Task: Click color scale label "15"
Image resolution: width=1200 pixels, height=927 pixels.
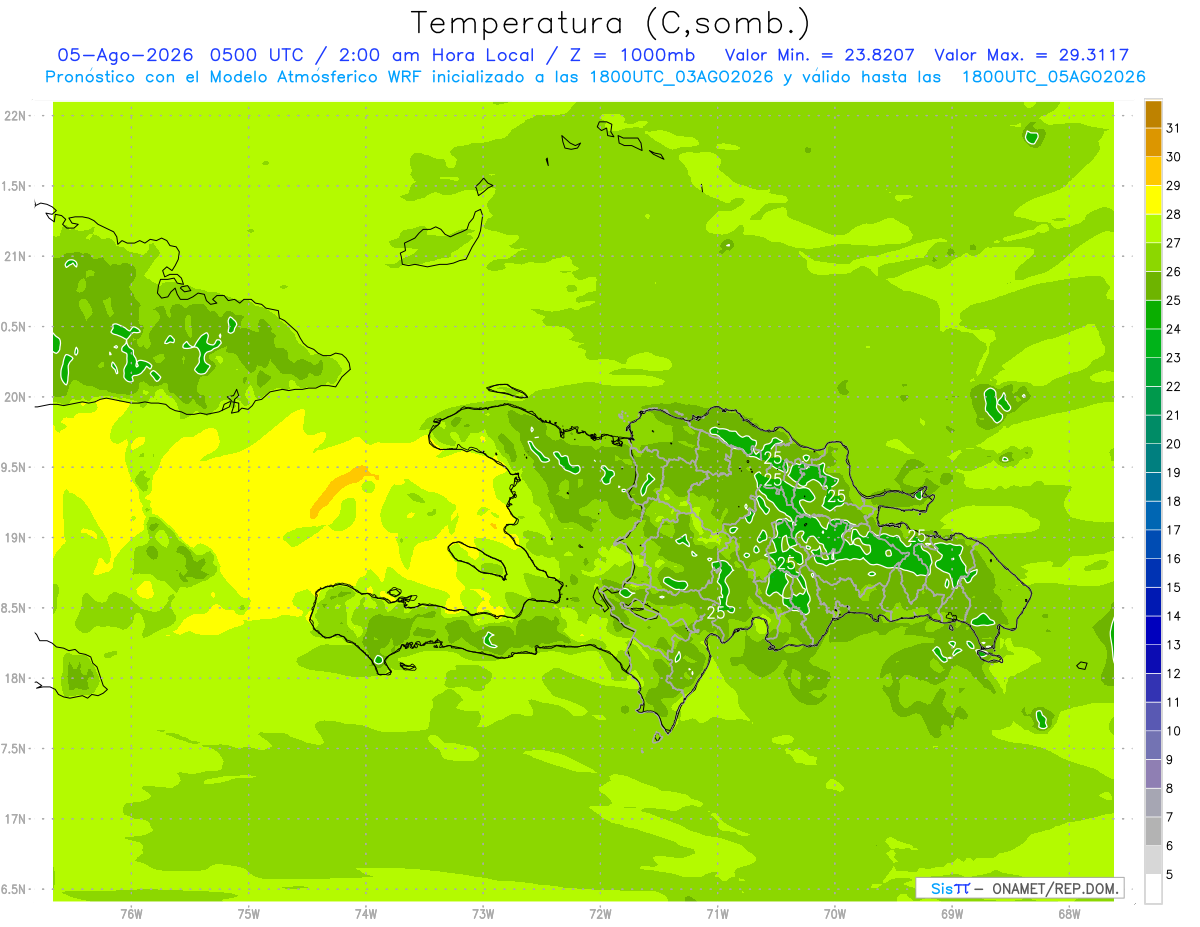Action: [x=1174, y=587]
